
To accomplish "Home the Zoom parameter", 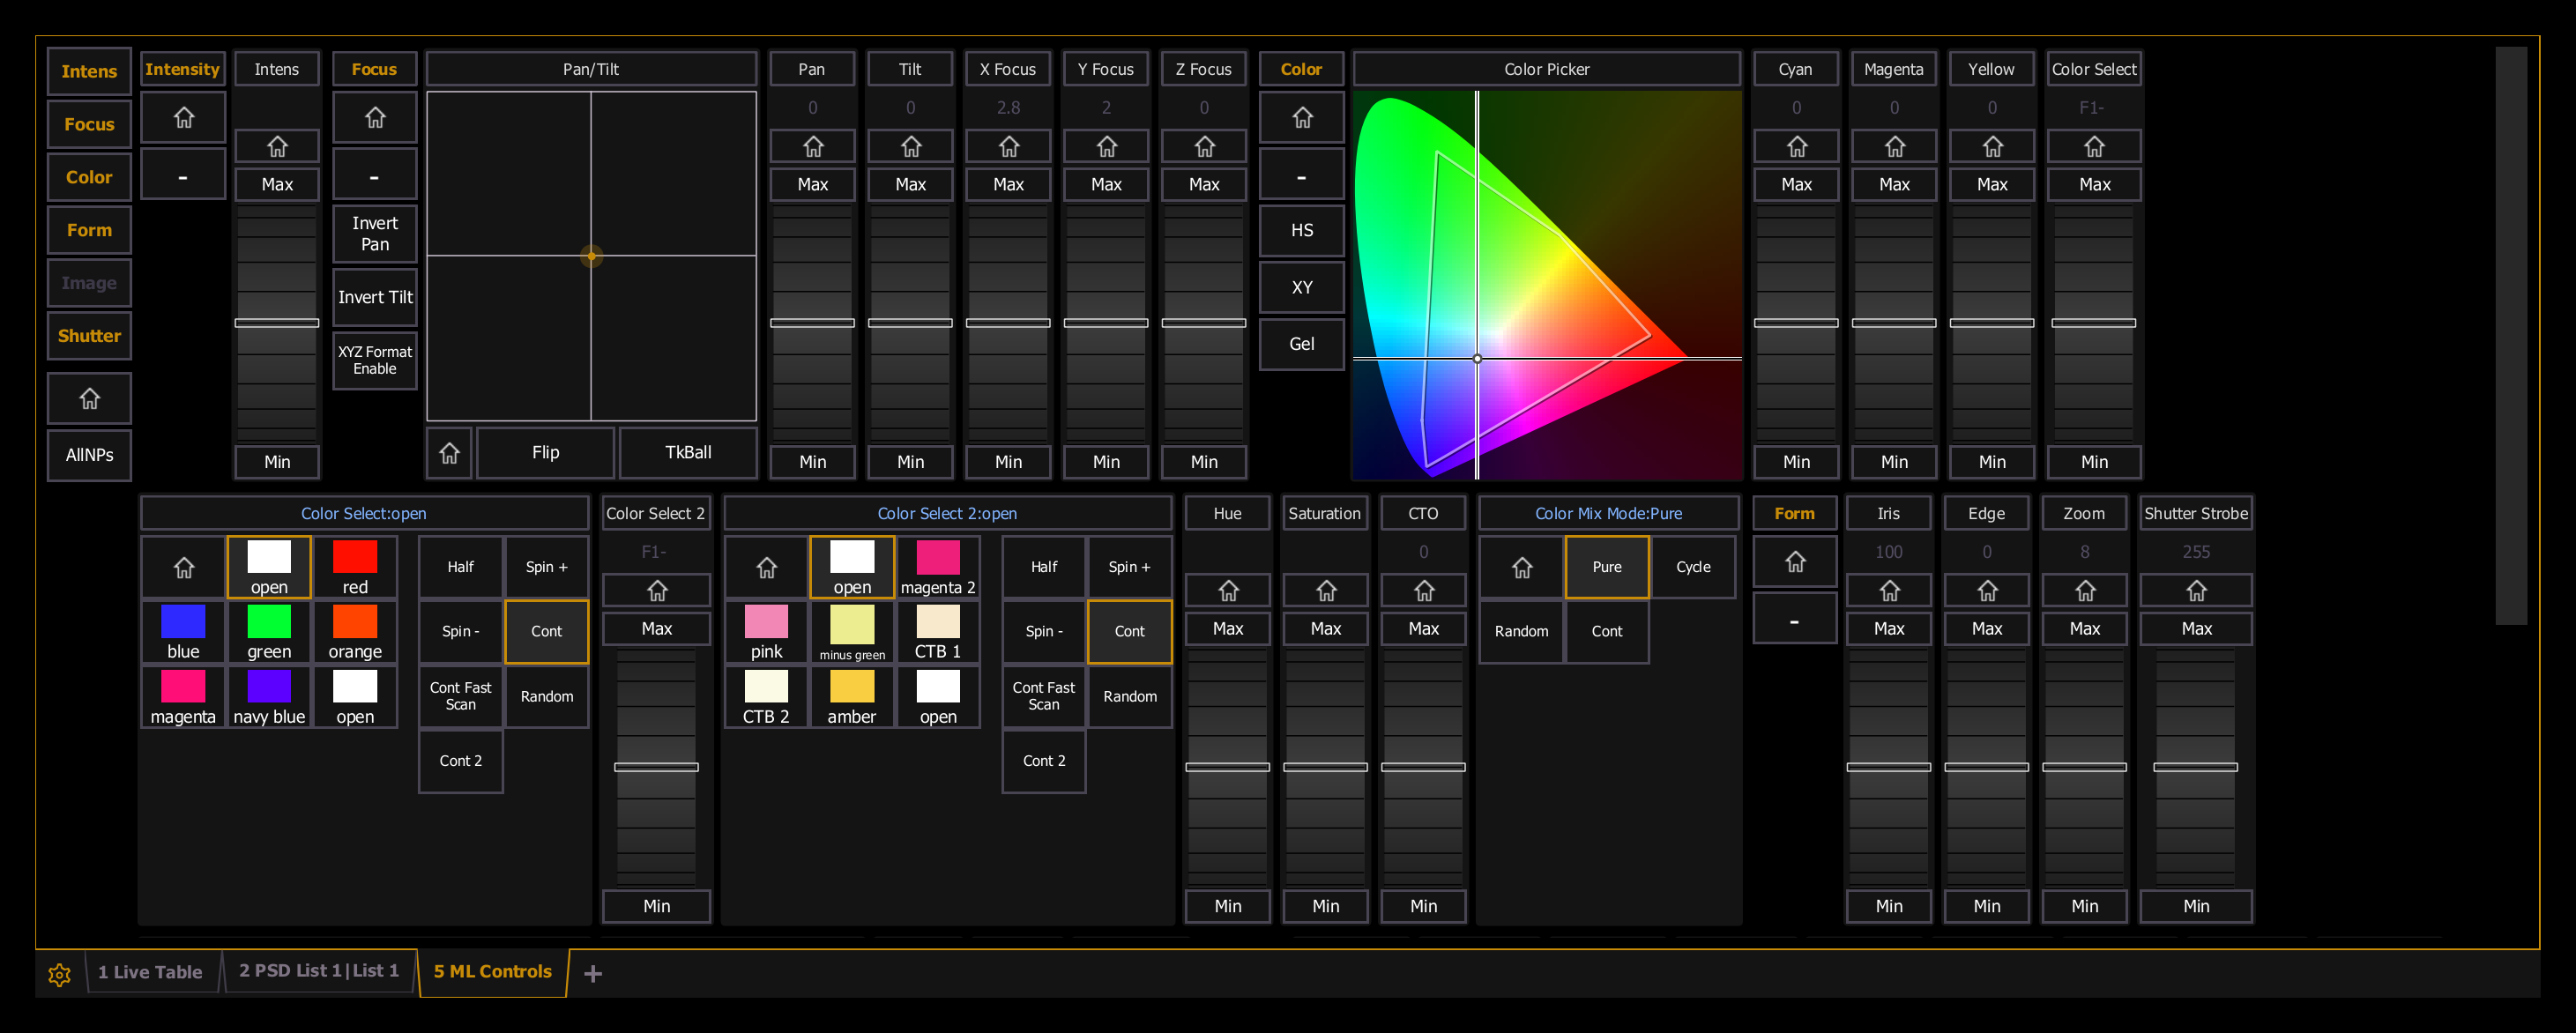I will click(2084, 591).
